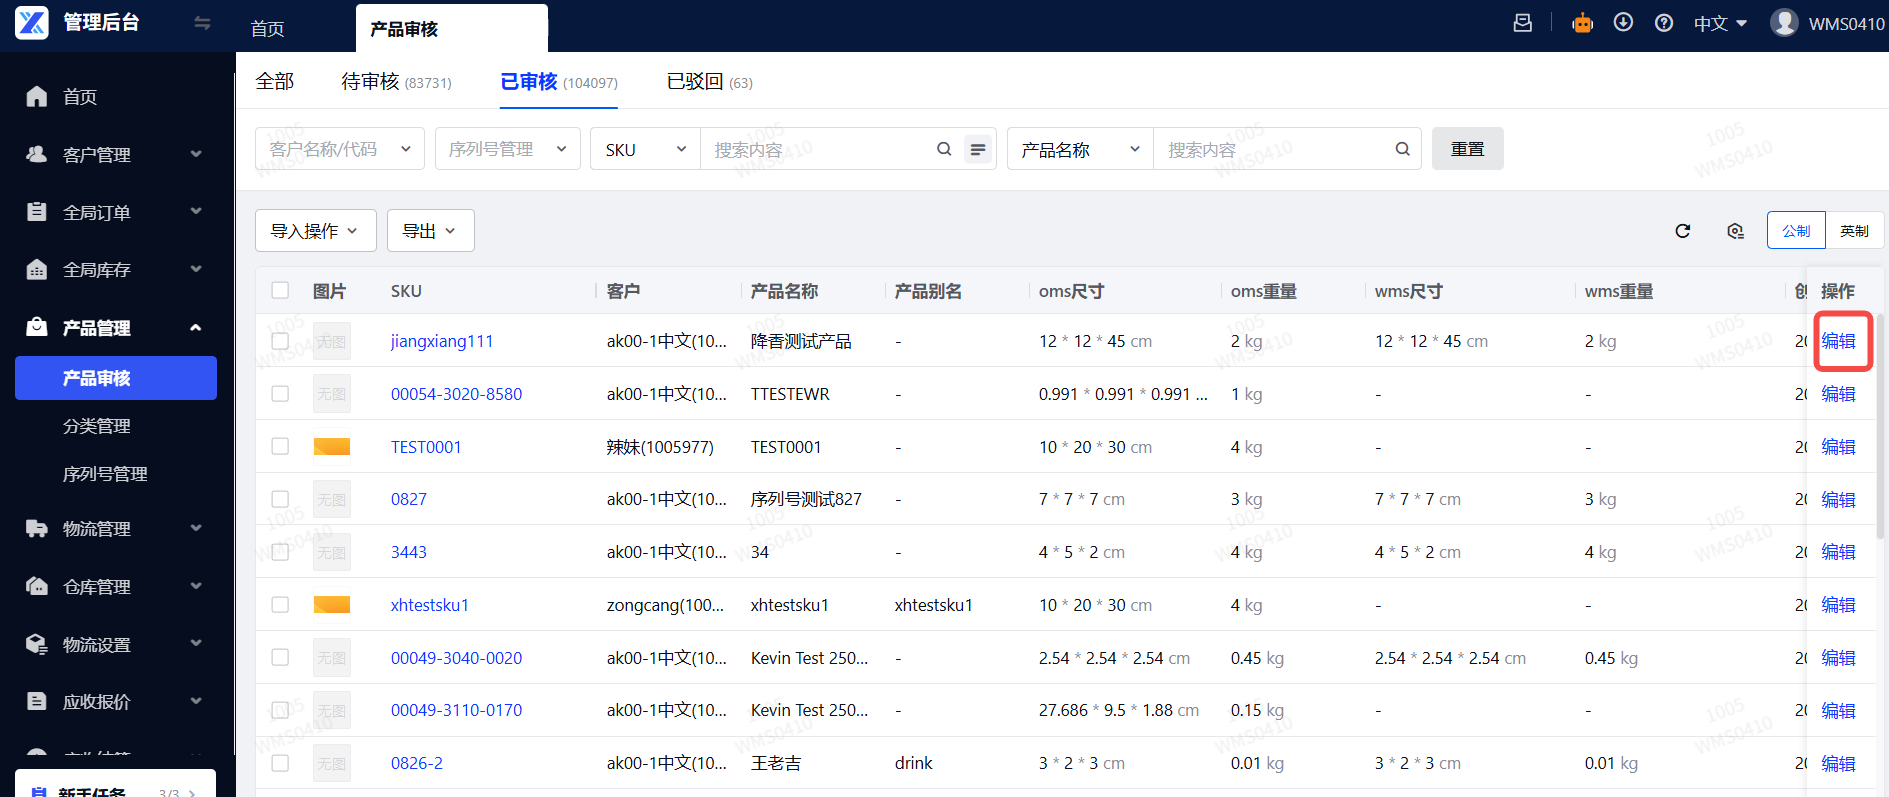The width and height of the screenshot is (1889, 797).
Task: Open the 中文 language dropdown
Action: point(1720,23)
